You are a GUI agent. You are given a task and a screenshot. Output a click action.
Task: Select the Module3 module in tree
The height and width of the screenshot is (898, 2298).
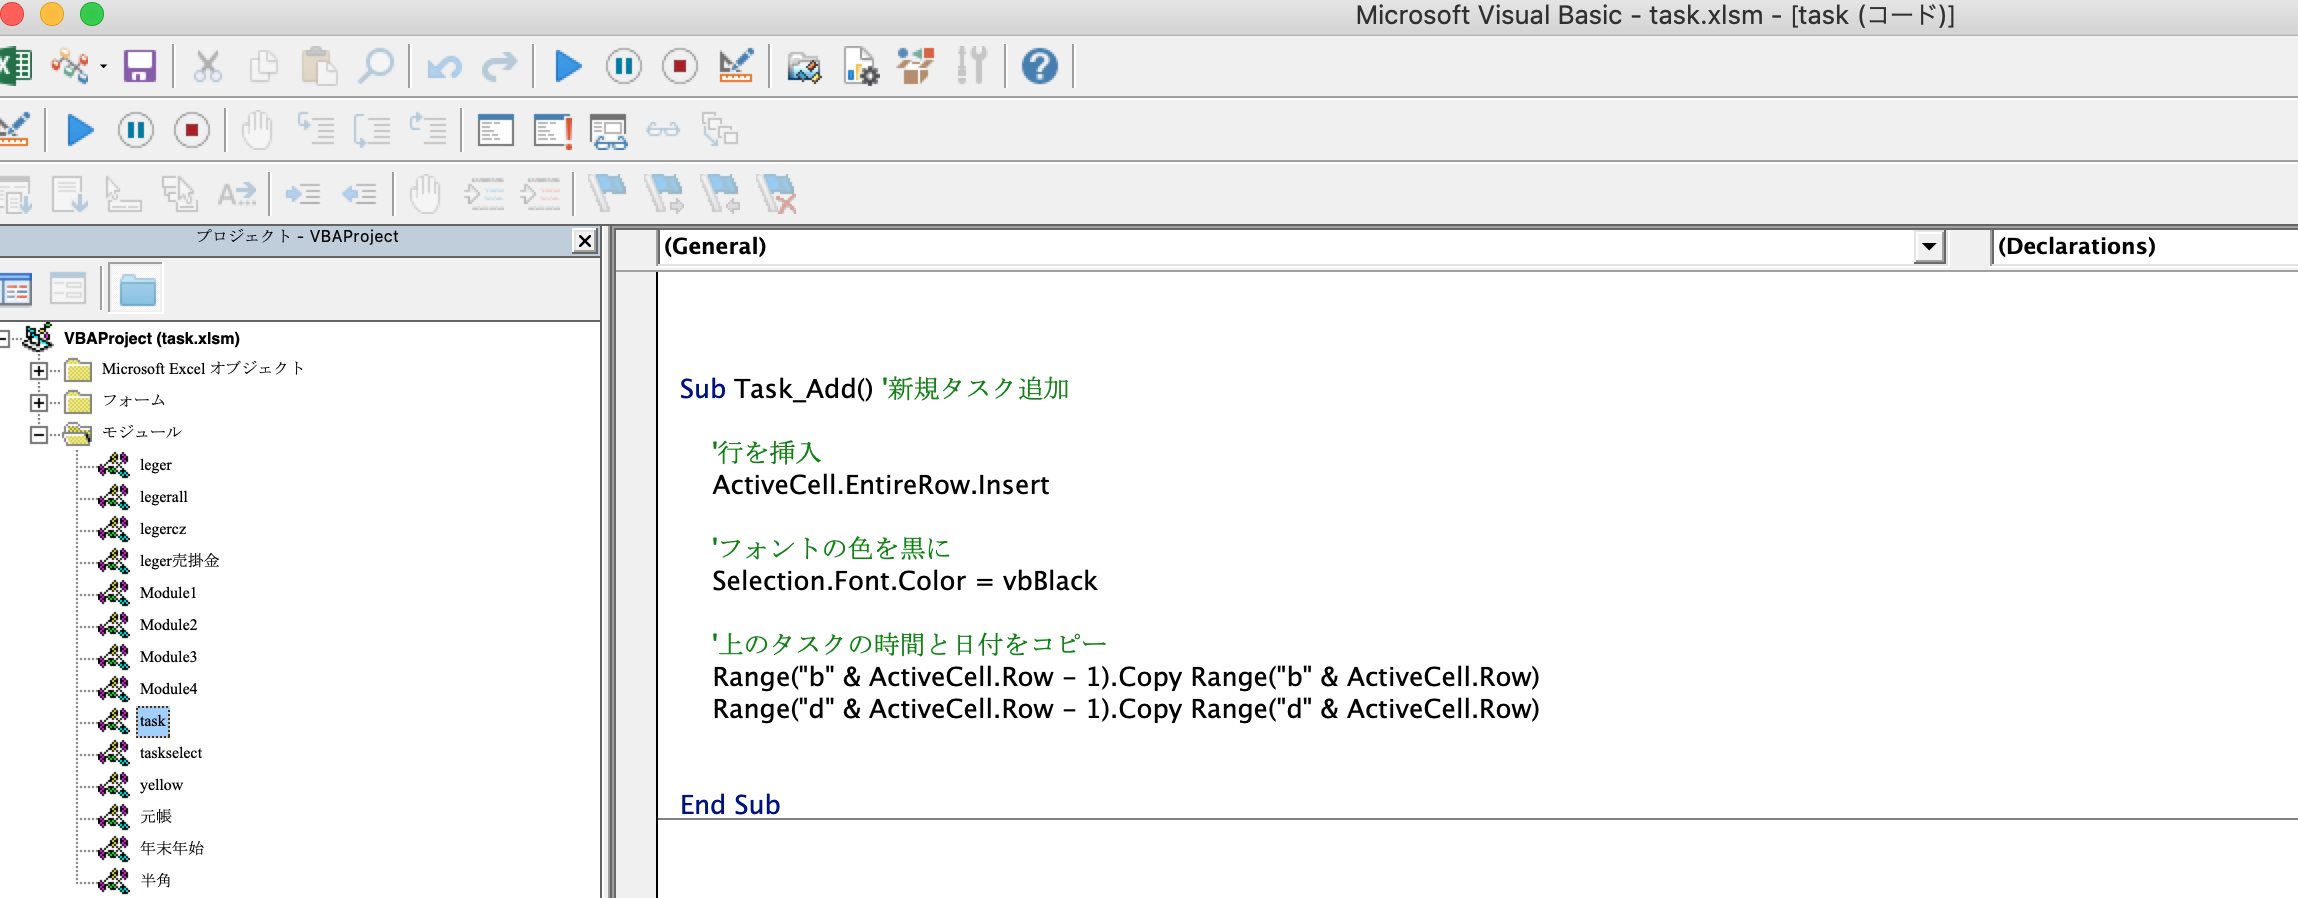[x=168, y=657]
